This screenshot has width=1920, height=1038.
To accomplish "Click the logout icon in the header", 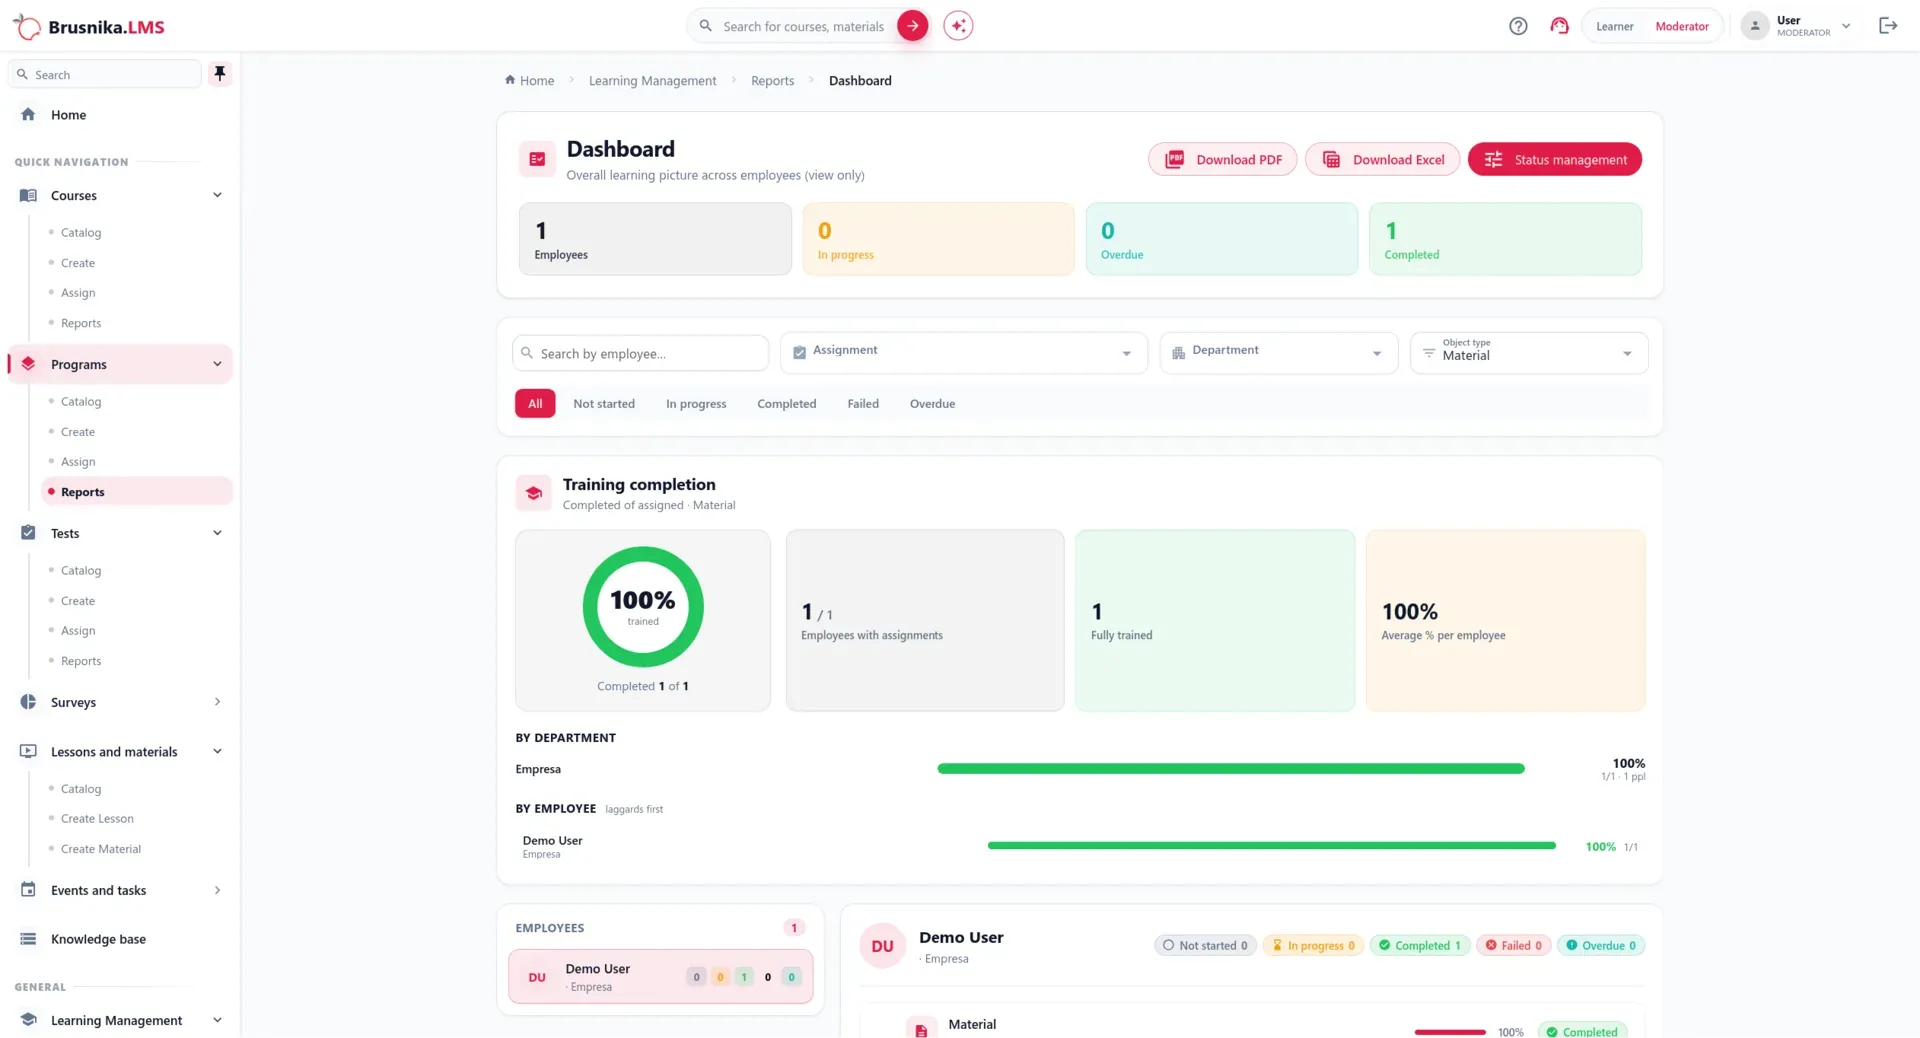I will pyautogui.click(x=1888, y=26).
